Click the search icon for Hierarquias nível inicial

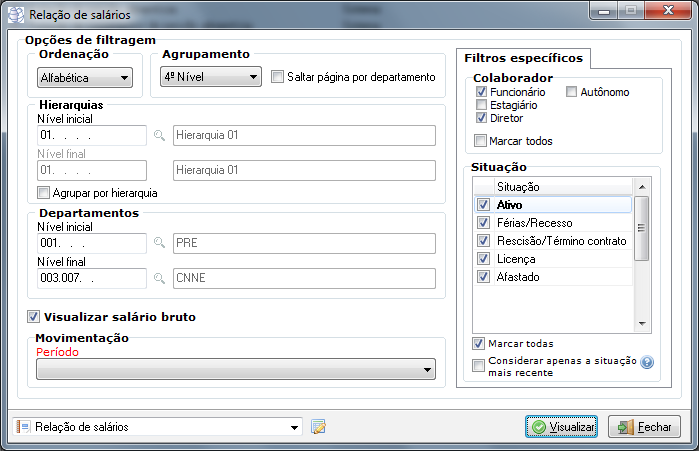click(x=159, y=135)
